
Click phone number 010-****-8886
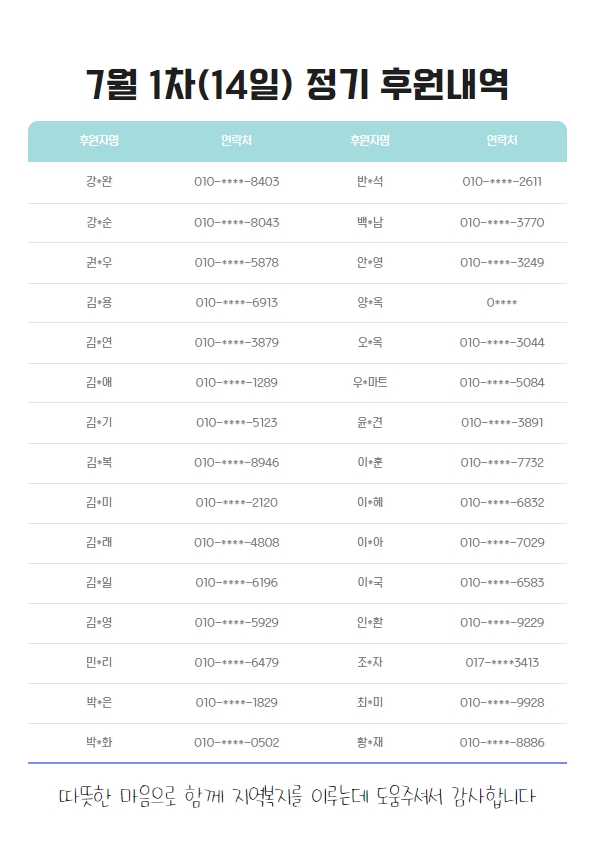point(502,743)
